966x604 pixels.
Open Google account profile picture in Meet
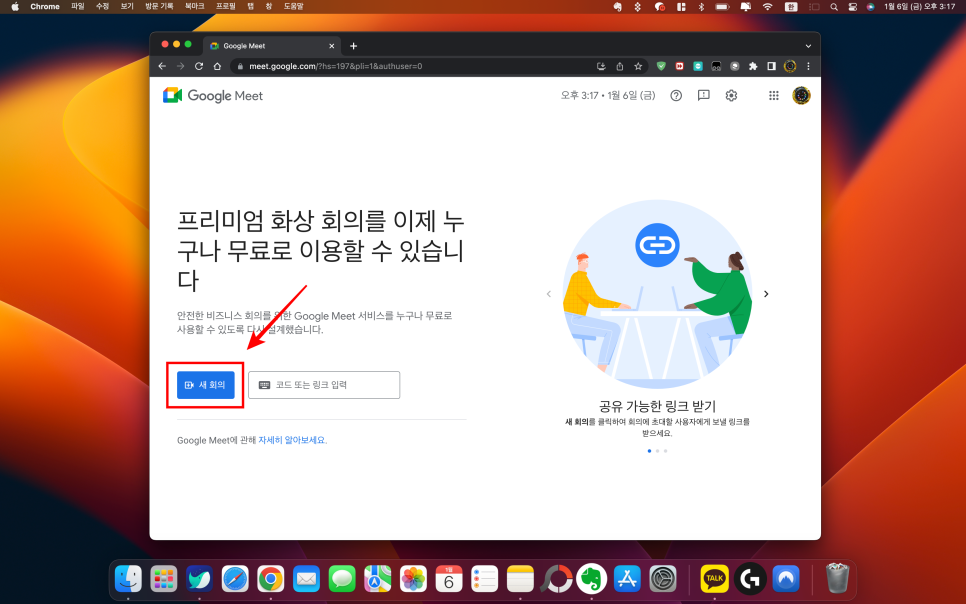801,96
